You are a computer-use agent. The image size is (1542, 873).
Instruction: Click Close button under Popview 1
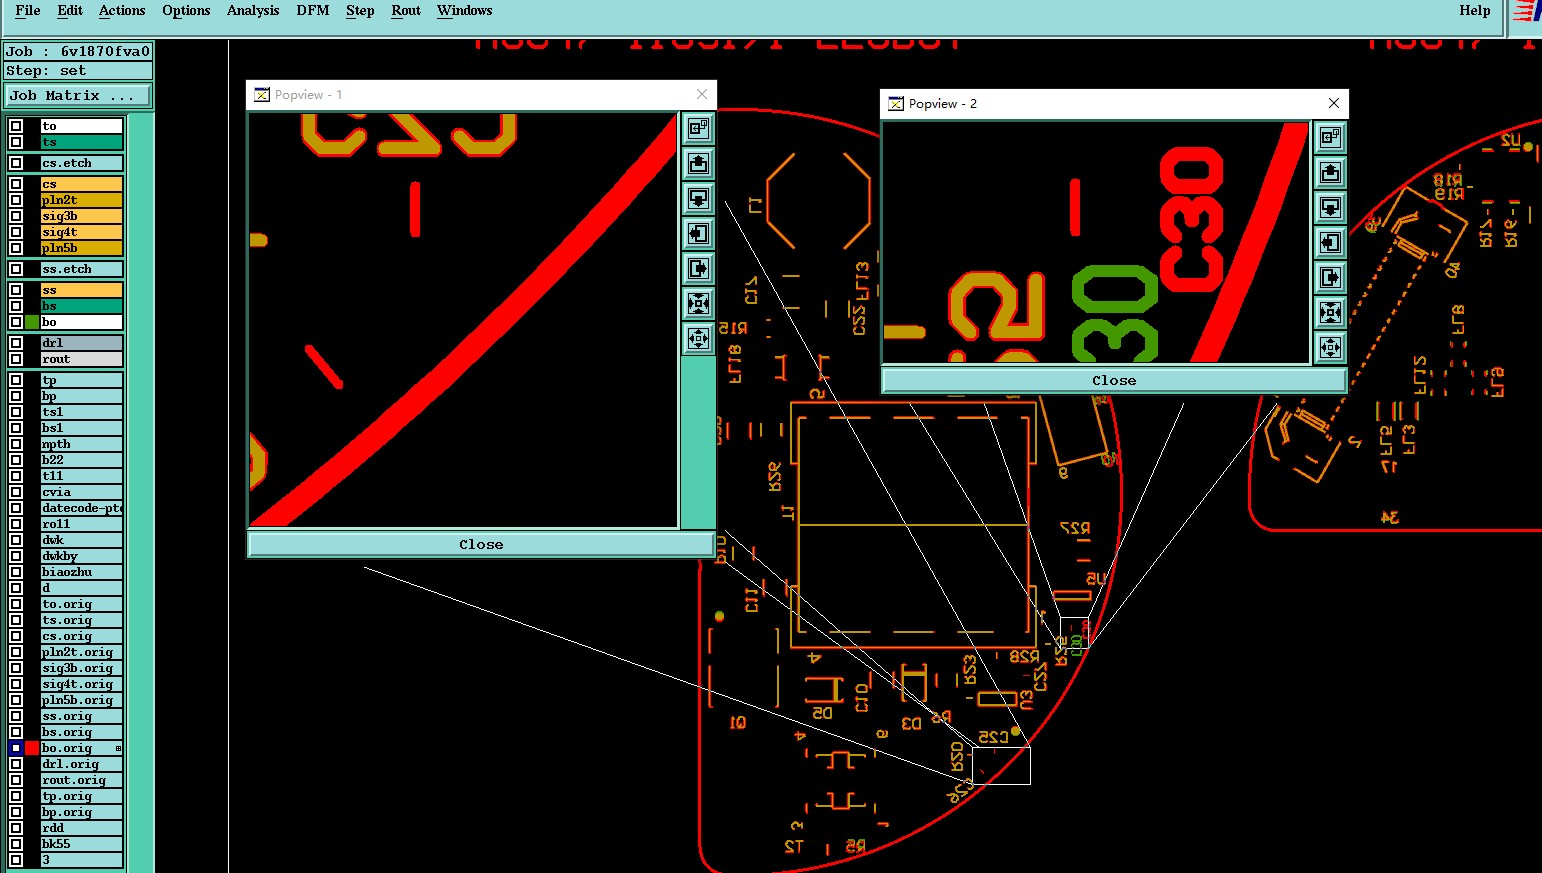(x=481, y=545)
